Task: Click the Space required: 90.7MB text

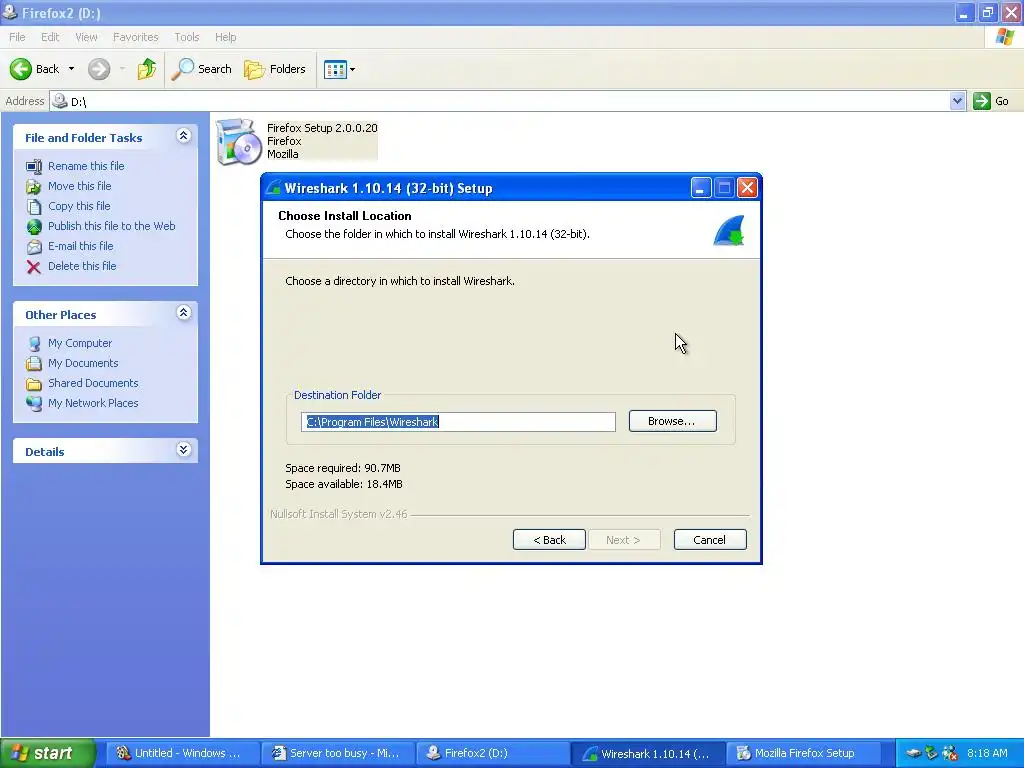Action: [343, 468]
